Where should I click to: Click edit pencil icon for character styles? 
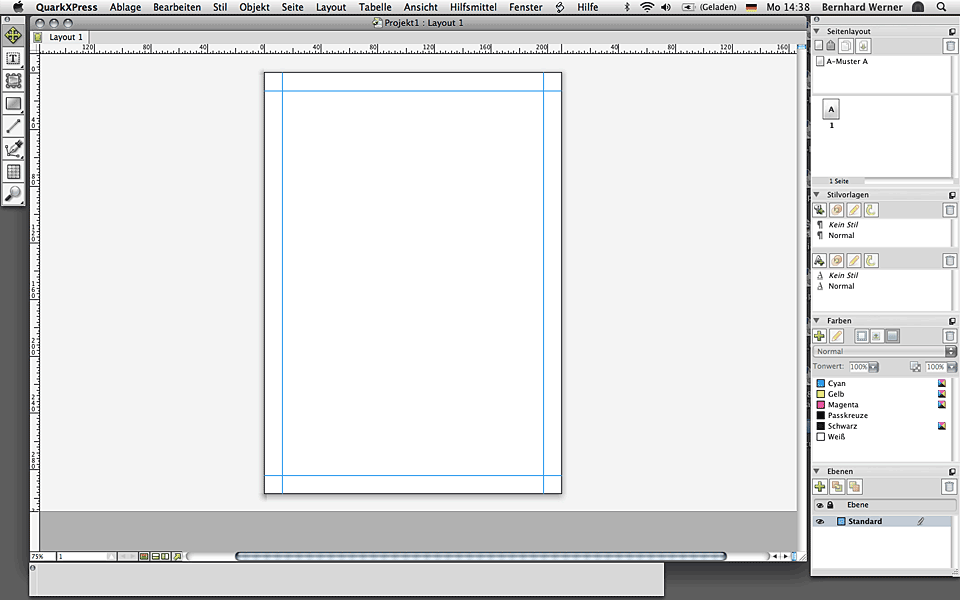(x=853, y=261)
